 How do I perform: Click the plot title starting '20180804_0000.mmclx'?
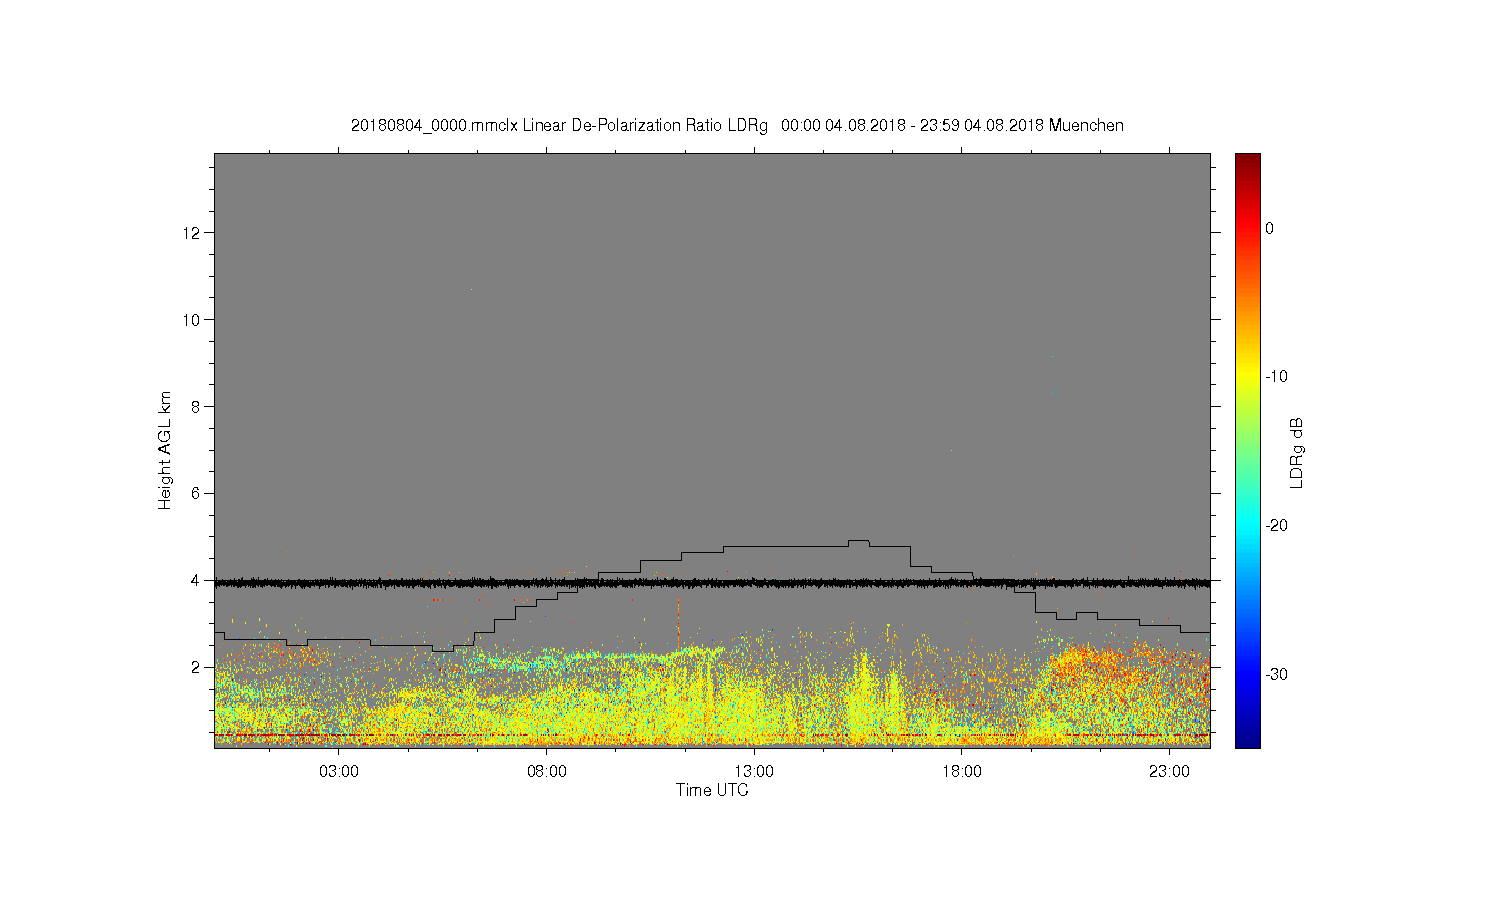[x=737, y=126]
